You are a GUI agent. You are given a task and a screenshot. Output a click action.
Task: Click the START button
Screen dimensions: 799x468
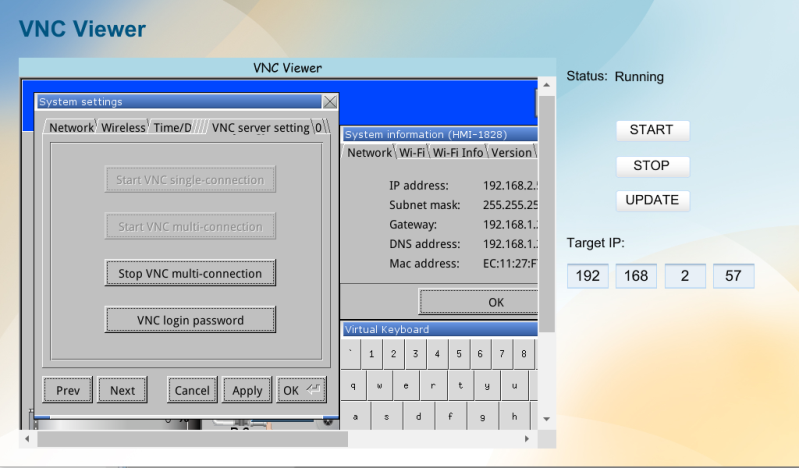pyautogui.click(x=653, y=131)
